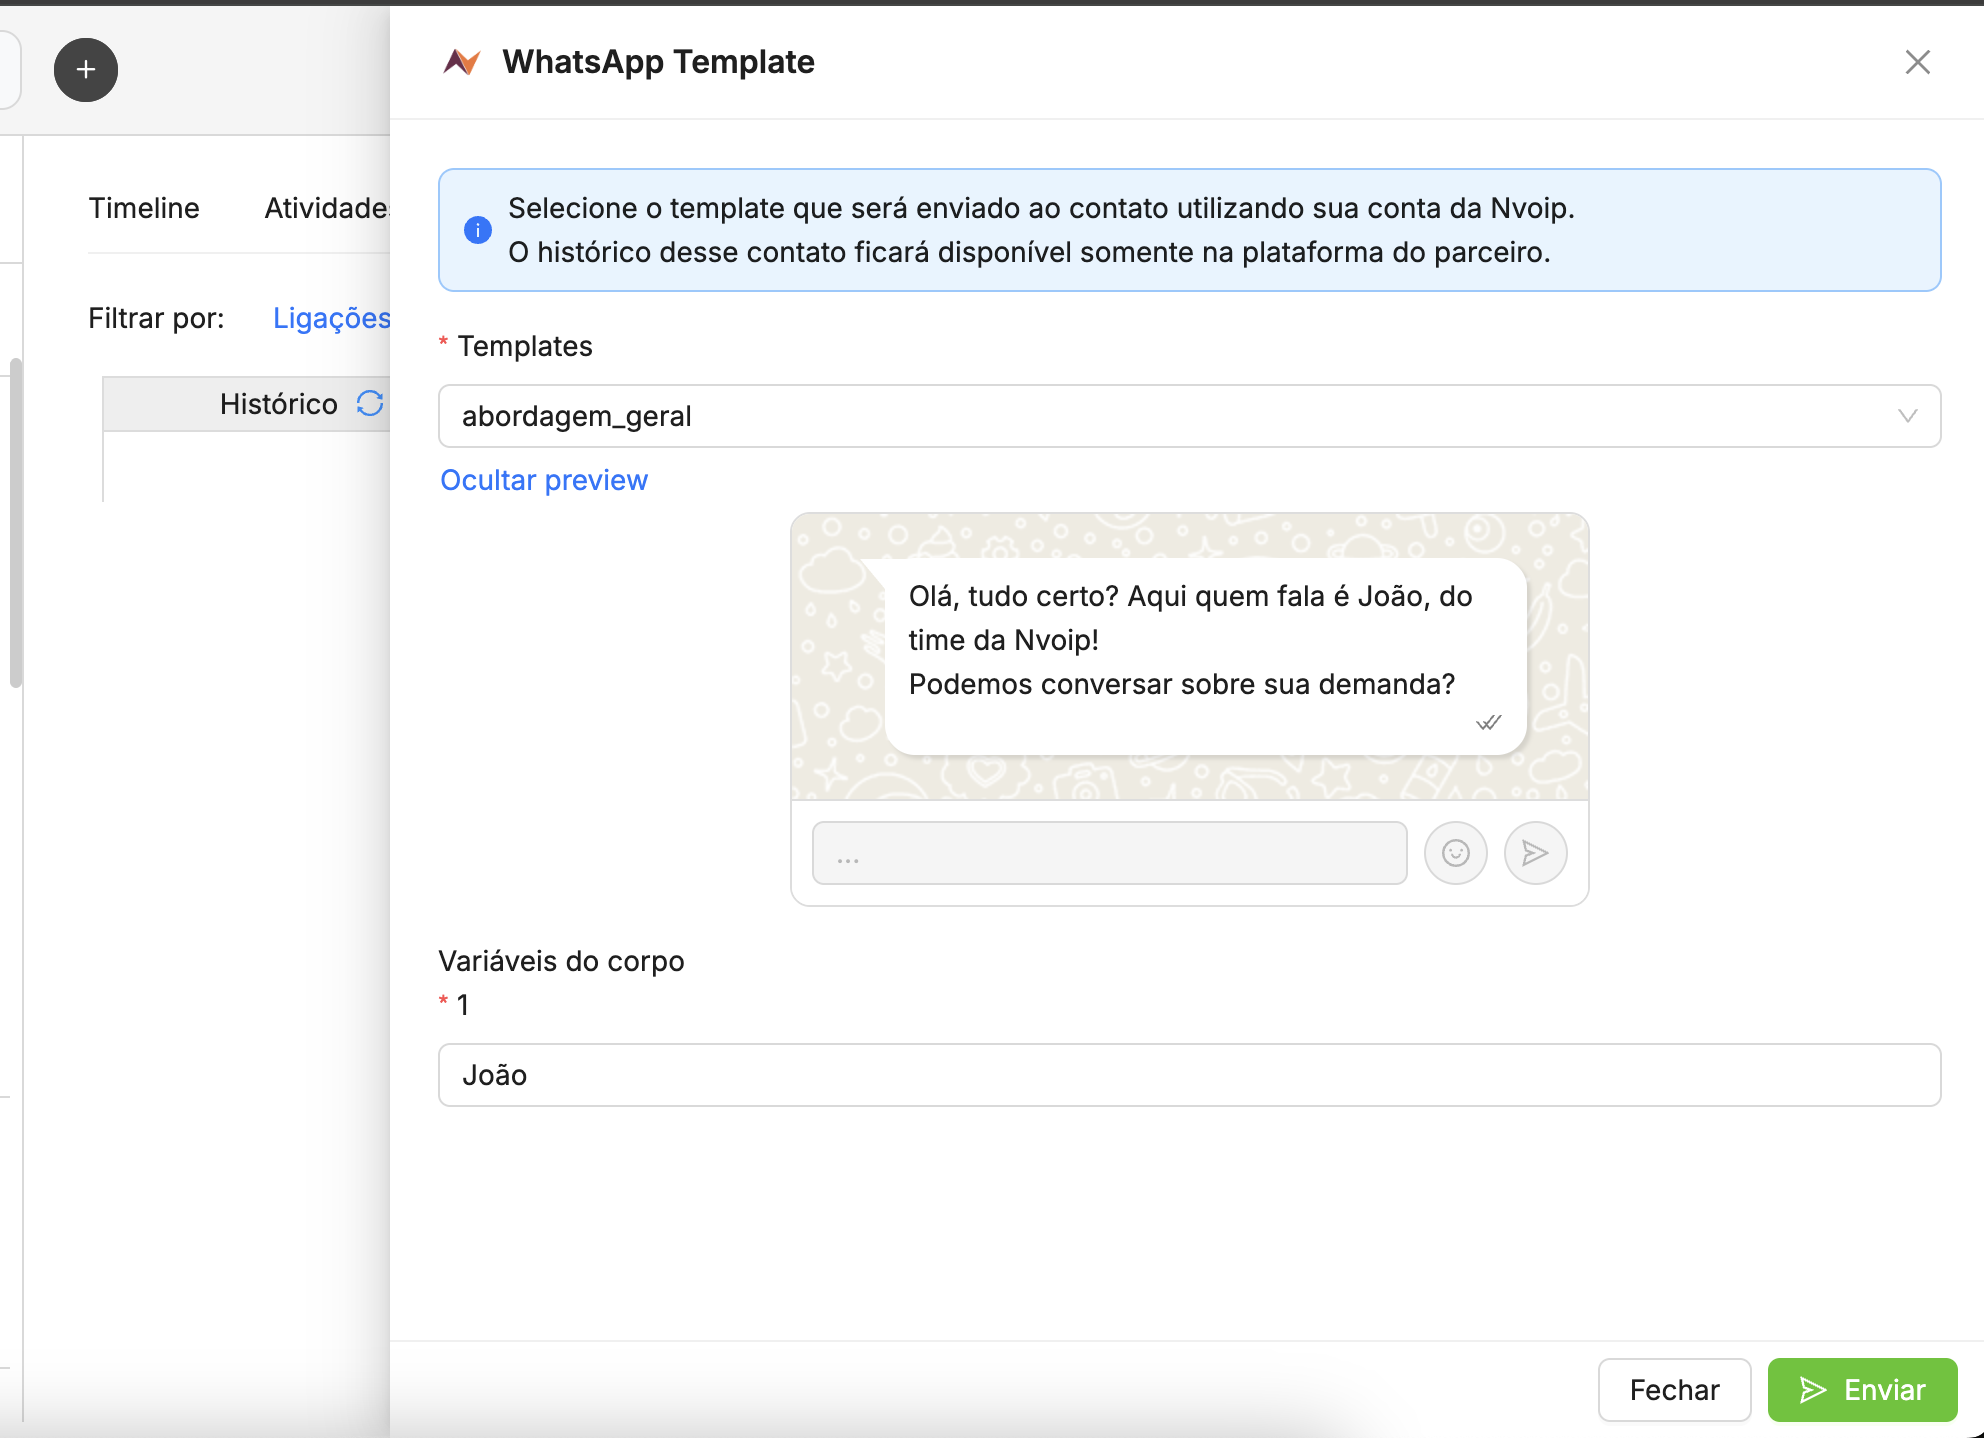Click the blue info icon

coord(478,230)
